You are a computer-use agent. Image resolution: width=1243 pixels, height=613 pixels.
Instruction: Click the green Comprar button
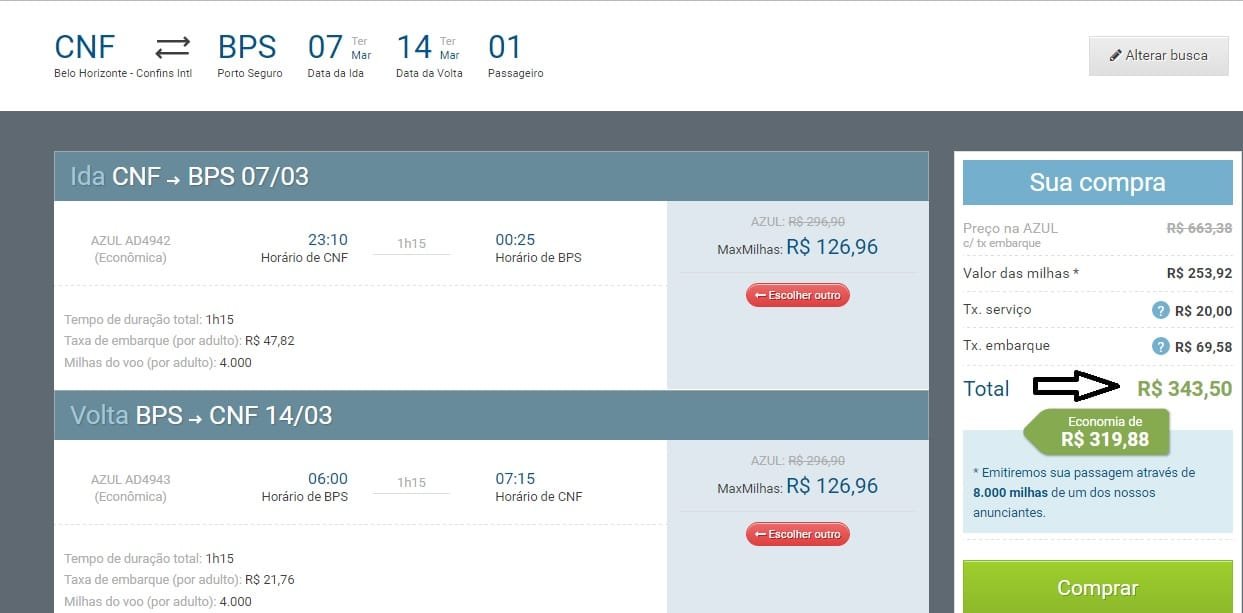1097,588
